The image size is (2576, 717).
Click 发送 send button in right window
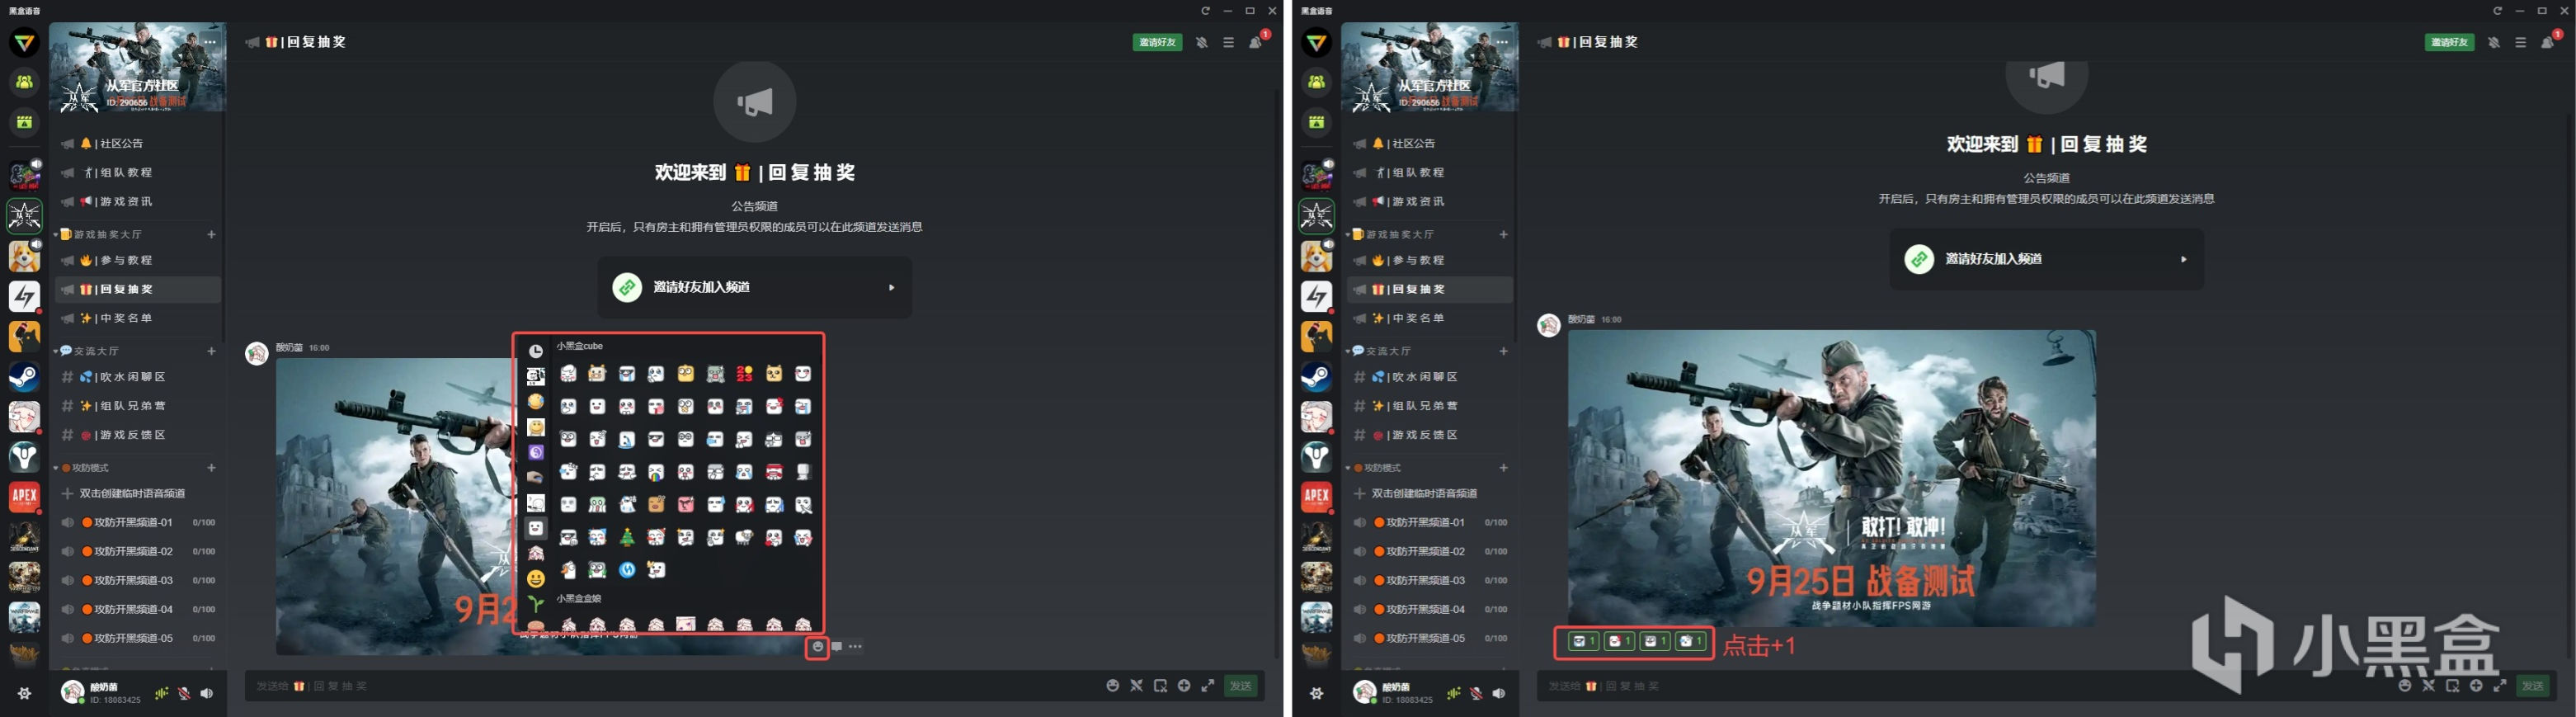coord(2532,686)
